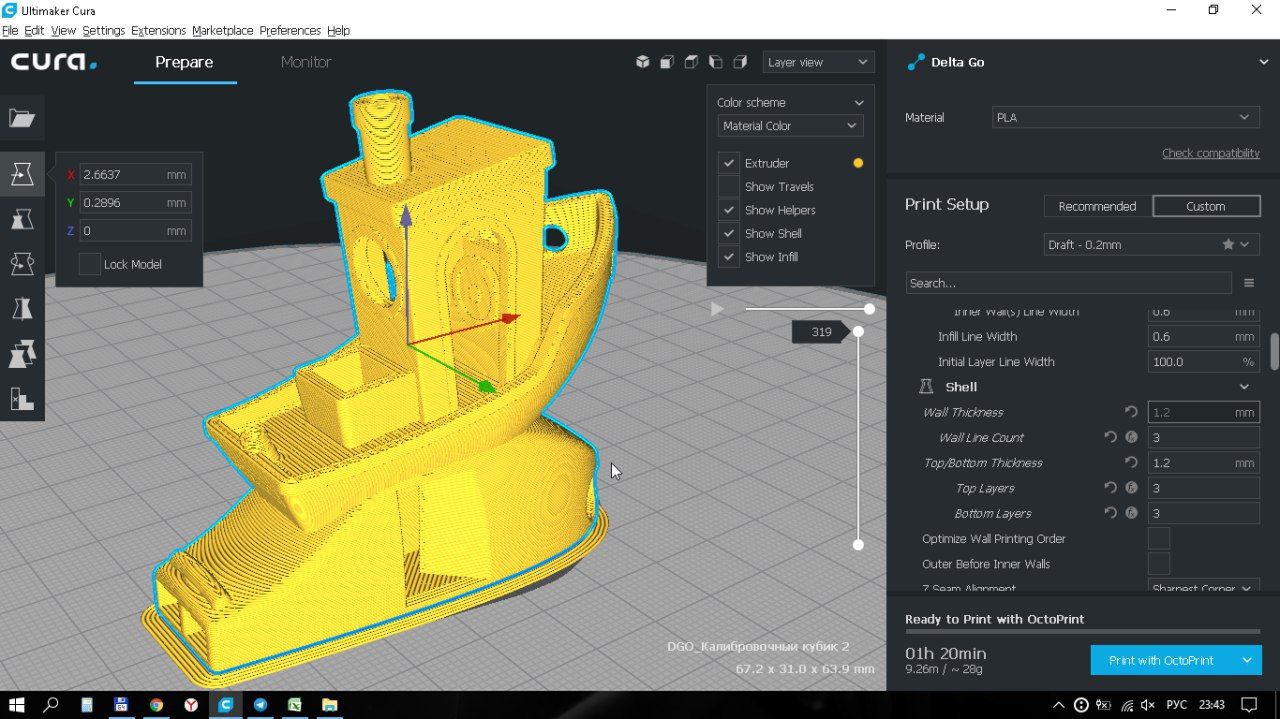Open the PLA material dropdown

pyautogui.click(x=1126, y=117)
